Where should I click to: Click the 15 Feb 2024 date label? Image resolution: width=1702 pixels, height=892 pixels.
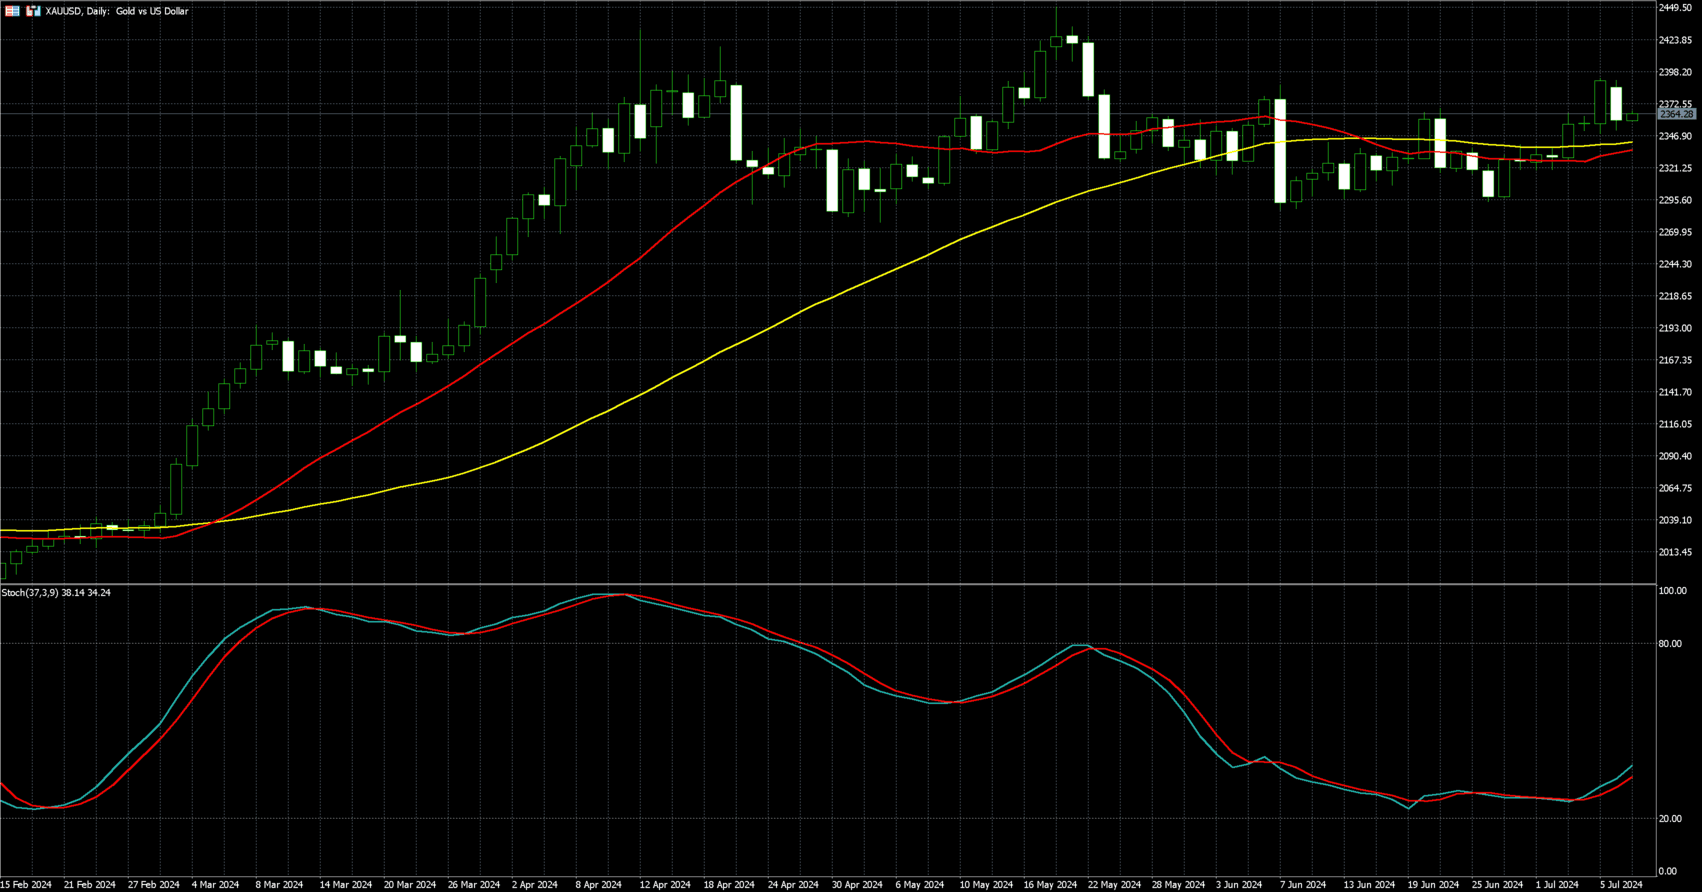click(x=26, y=885)
